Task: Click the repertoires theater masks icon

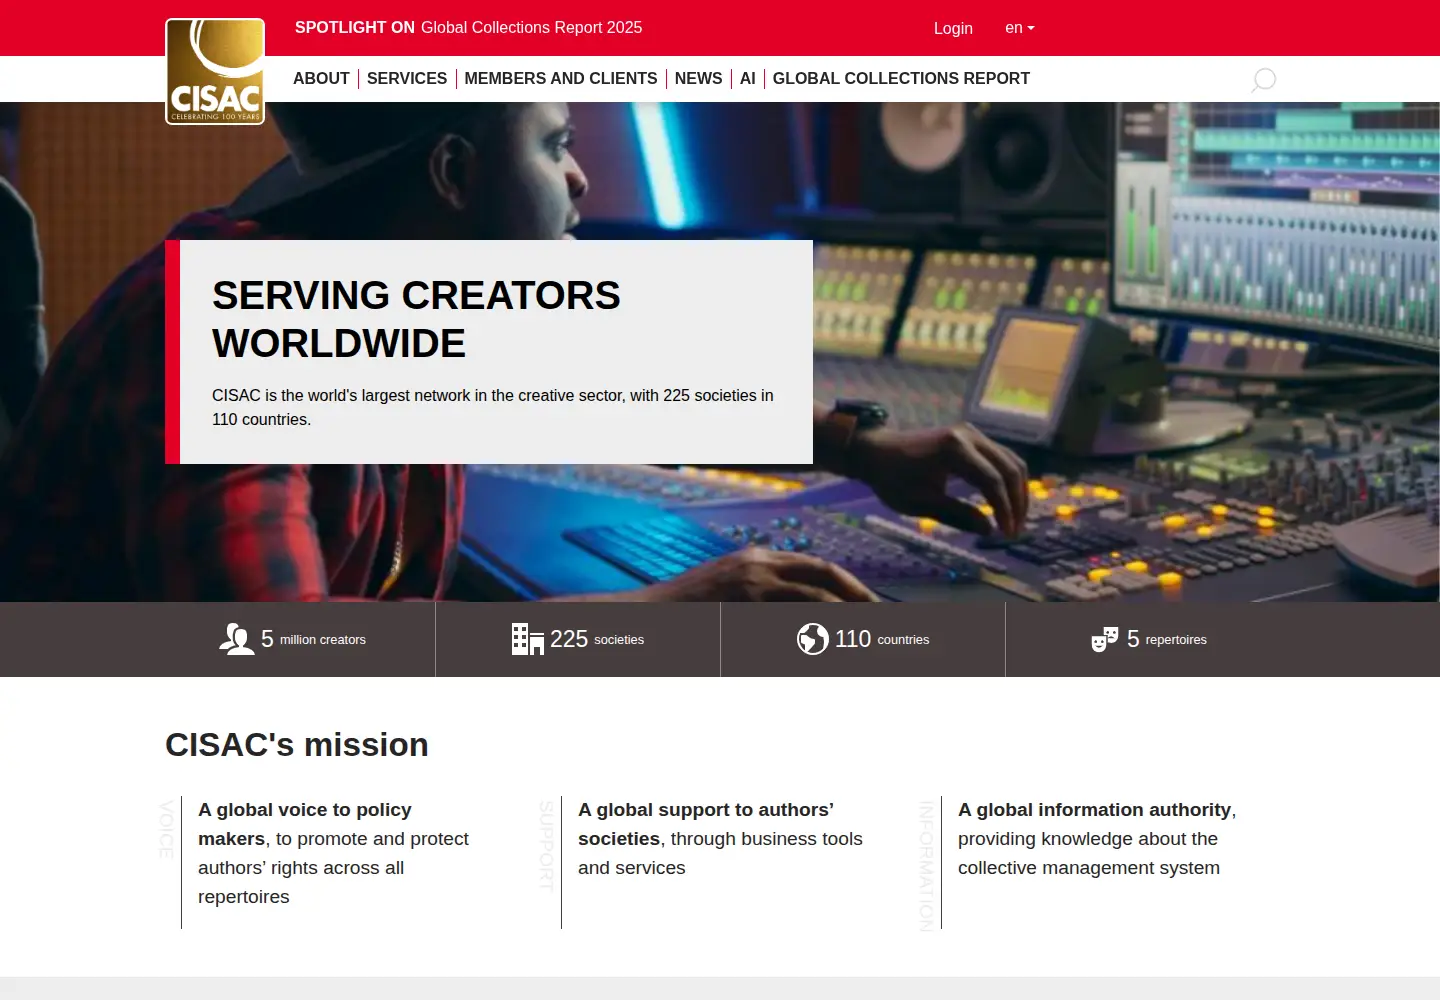Action: [x=1105, y=639]
